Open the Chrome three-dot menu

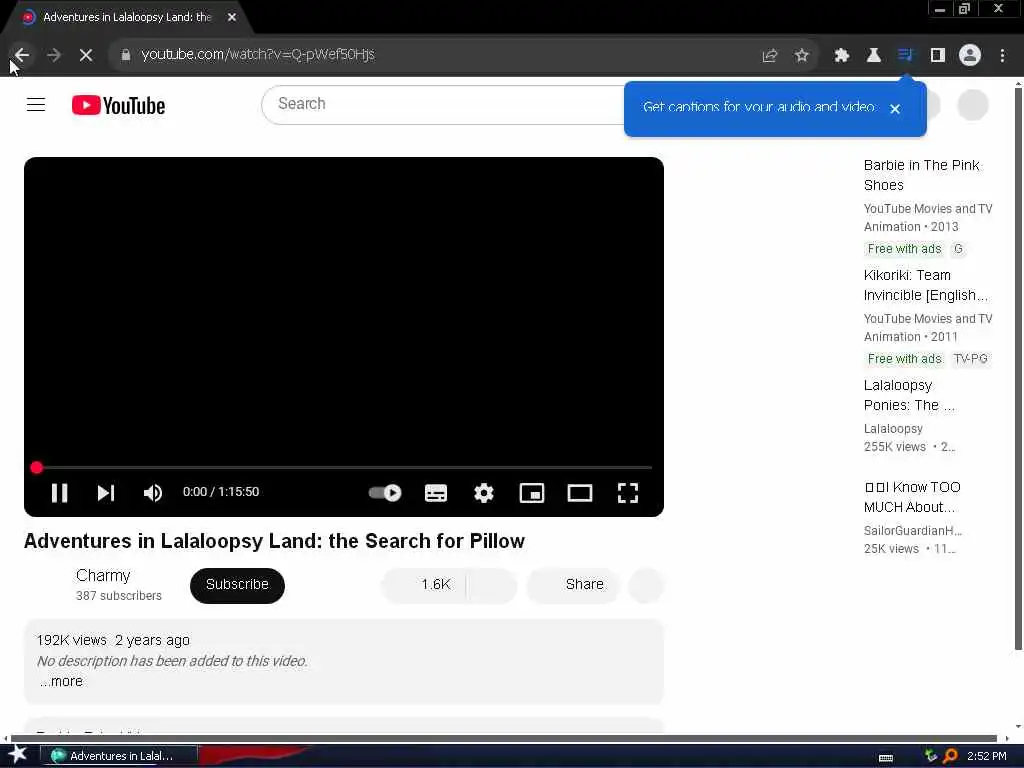1002,56
